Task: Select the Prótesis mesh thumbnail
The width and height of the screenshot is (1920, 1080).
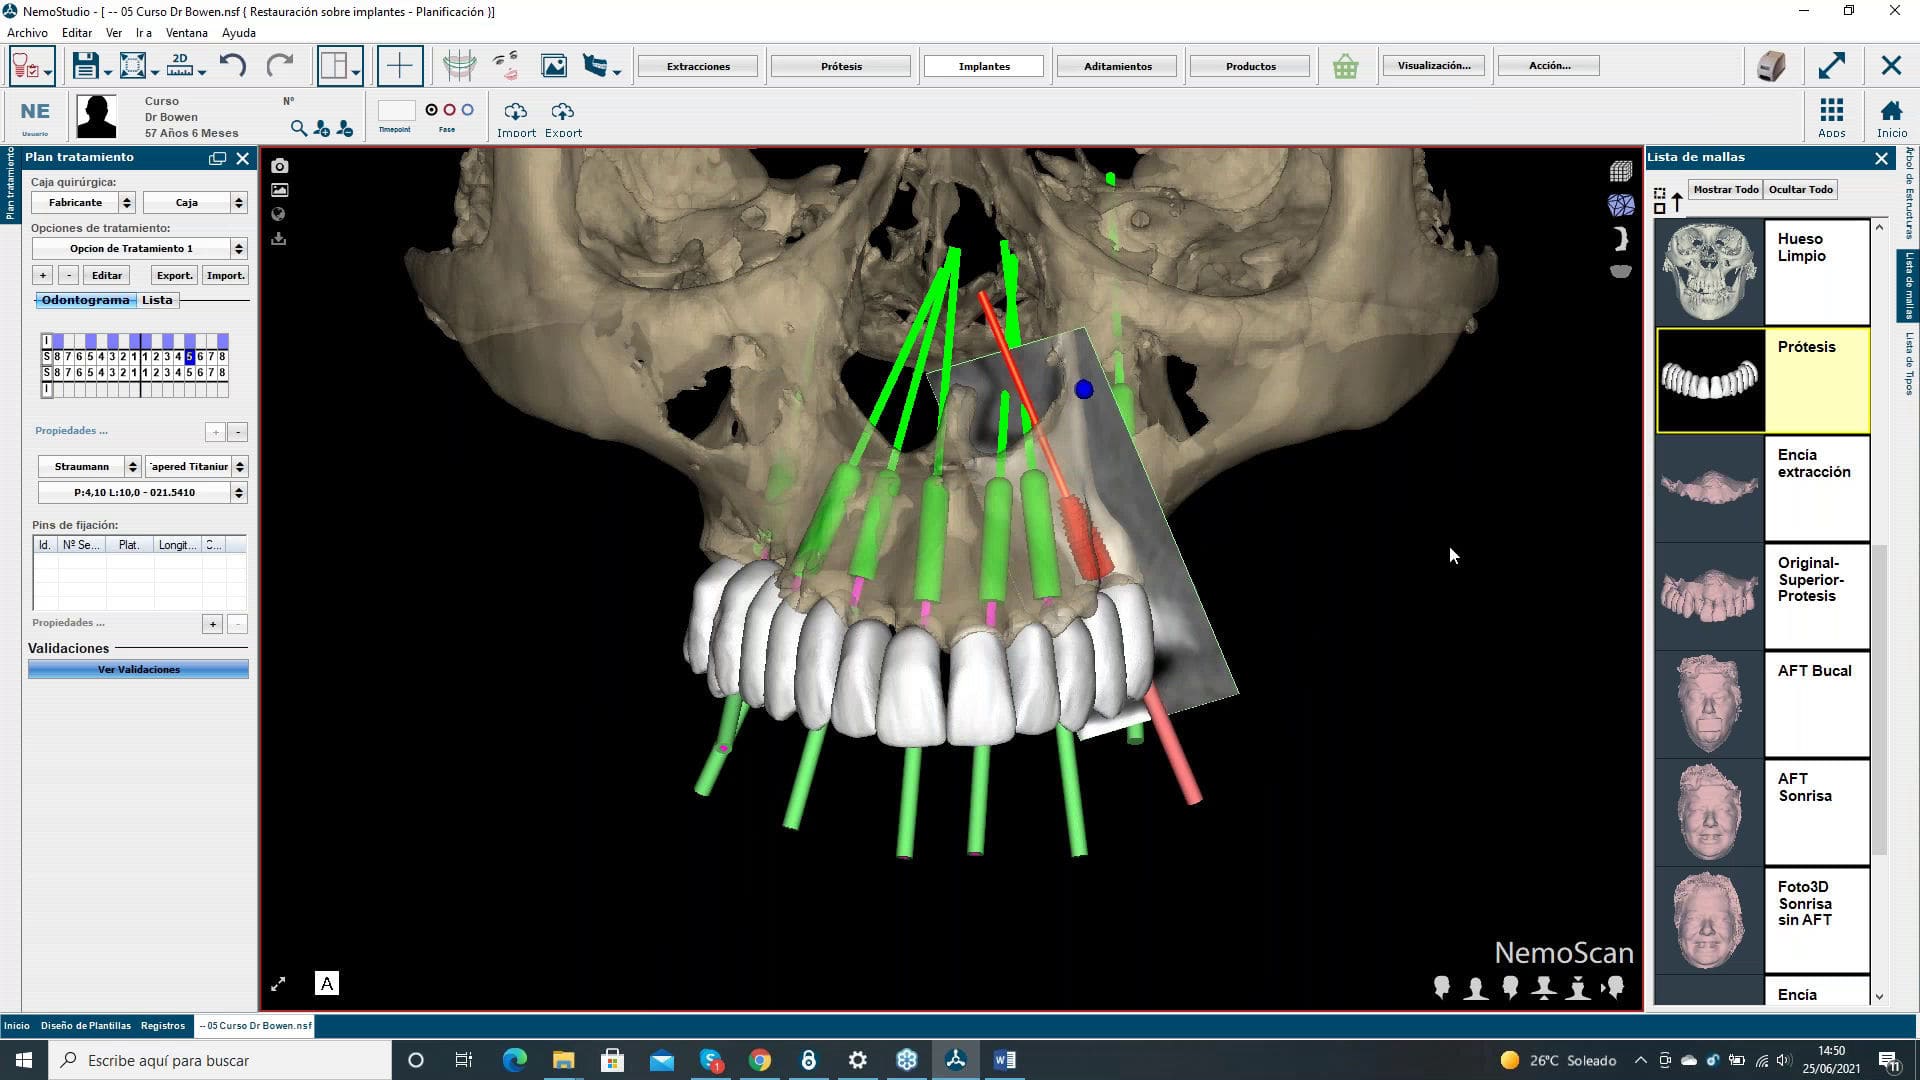Action: (x=1709, y=379)
